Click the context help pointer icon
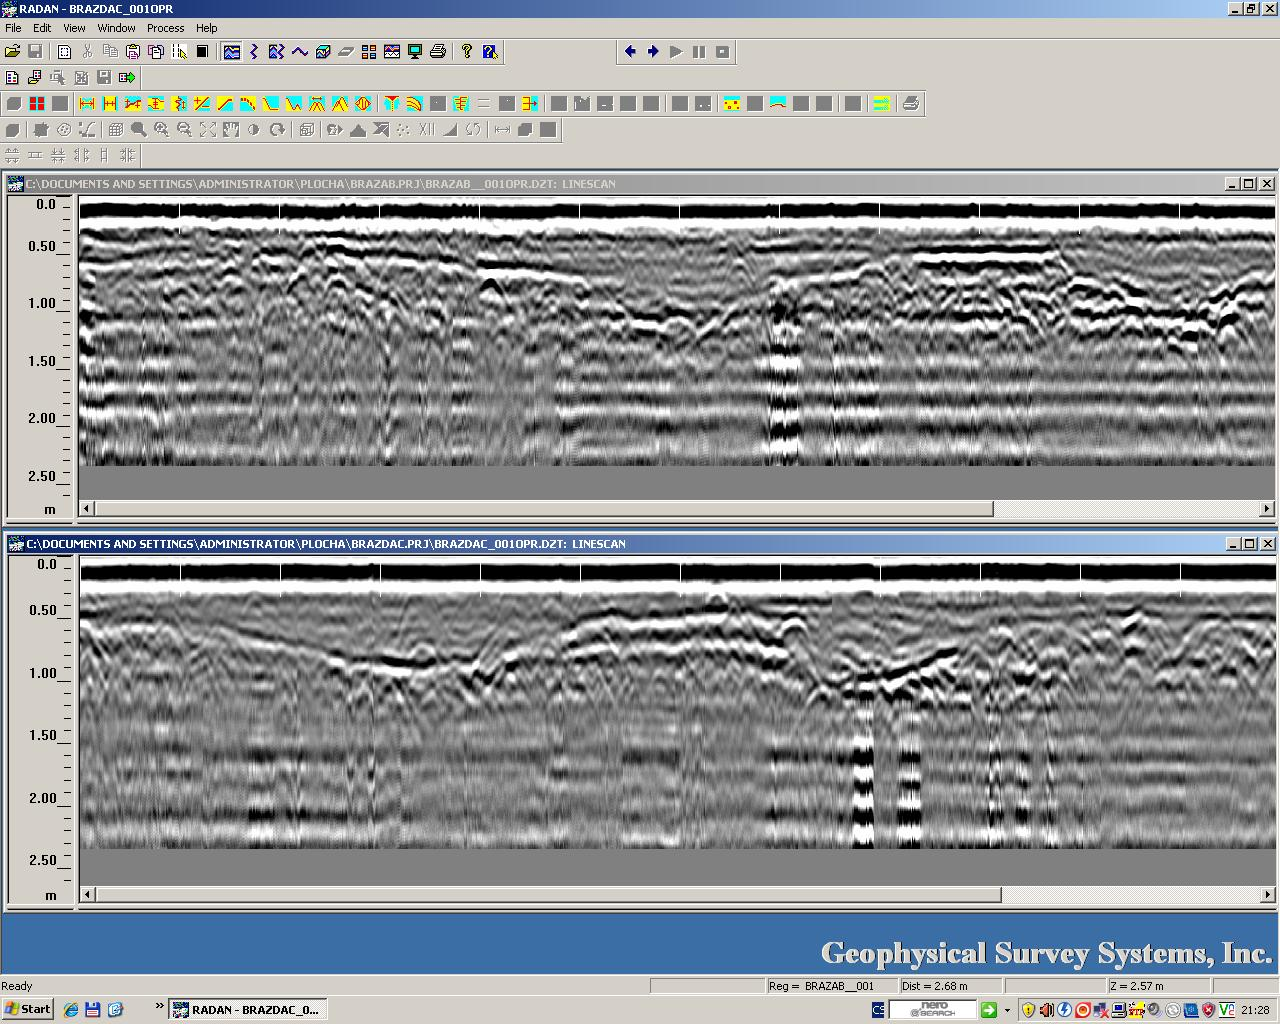This screenshot has width=1280, height=1024. [x=490, y=52]
